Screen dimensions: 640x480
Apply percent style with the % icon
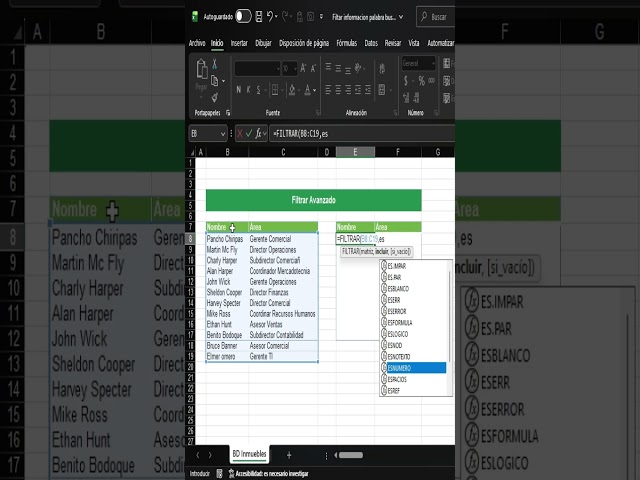pyautogui.click(x=421, y=80)
